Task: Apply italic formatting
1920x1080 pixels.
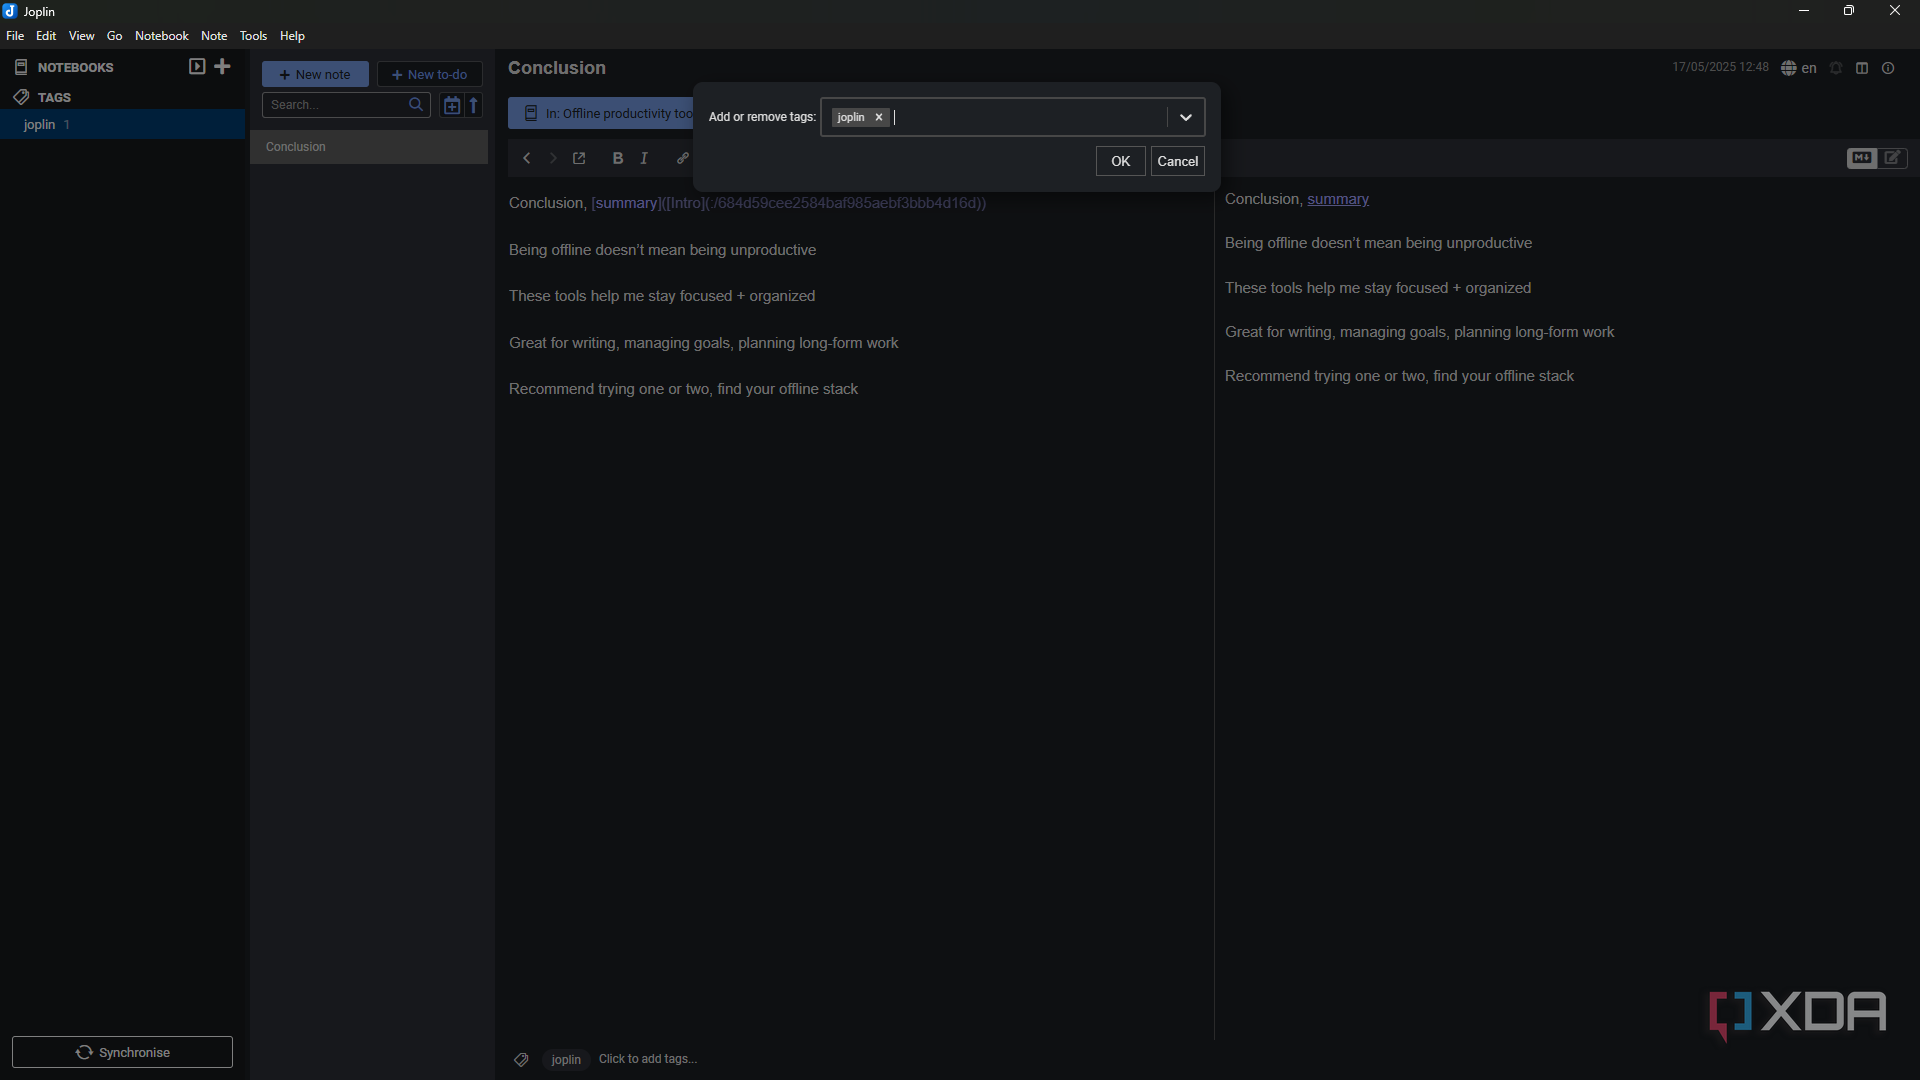Action: tap(645, 159)
